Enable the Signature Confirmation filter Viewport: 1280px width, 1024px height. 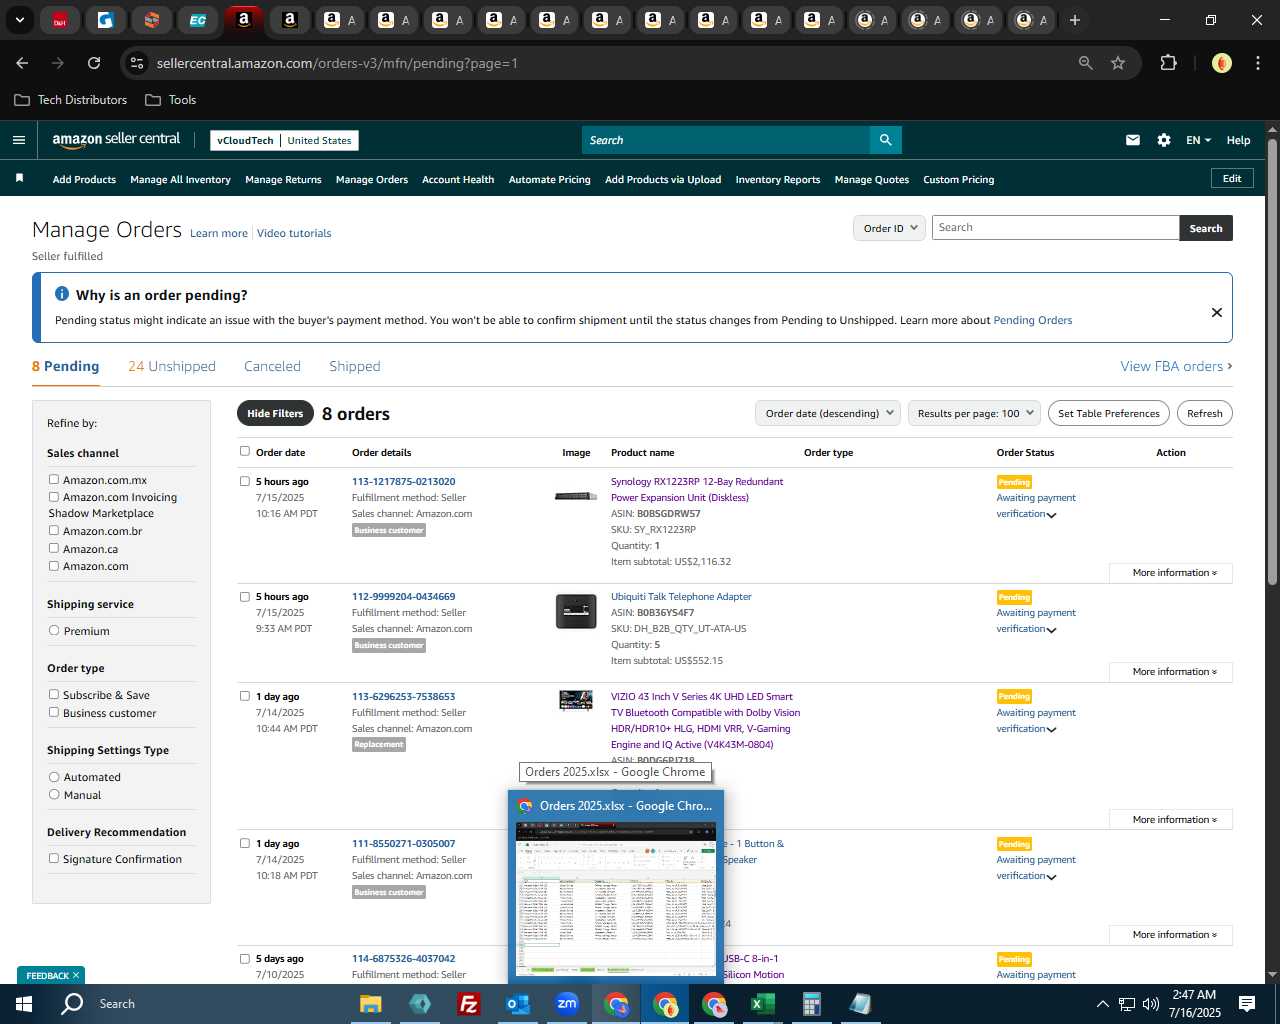(54, 859)
